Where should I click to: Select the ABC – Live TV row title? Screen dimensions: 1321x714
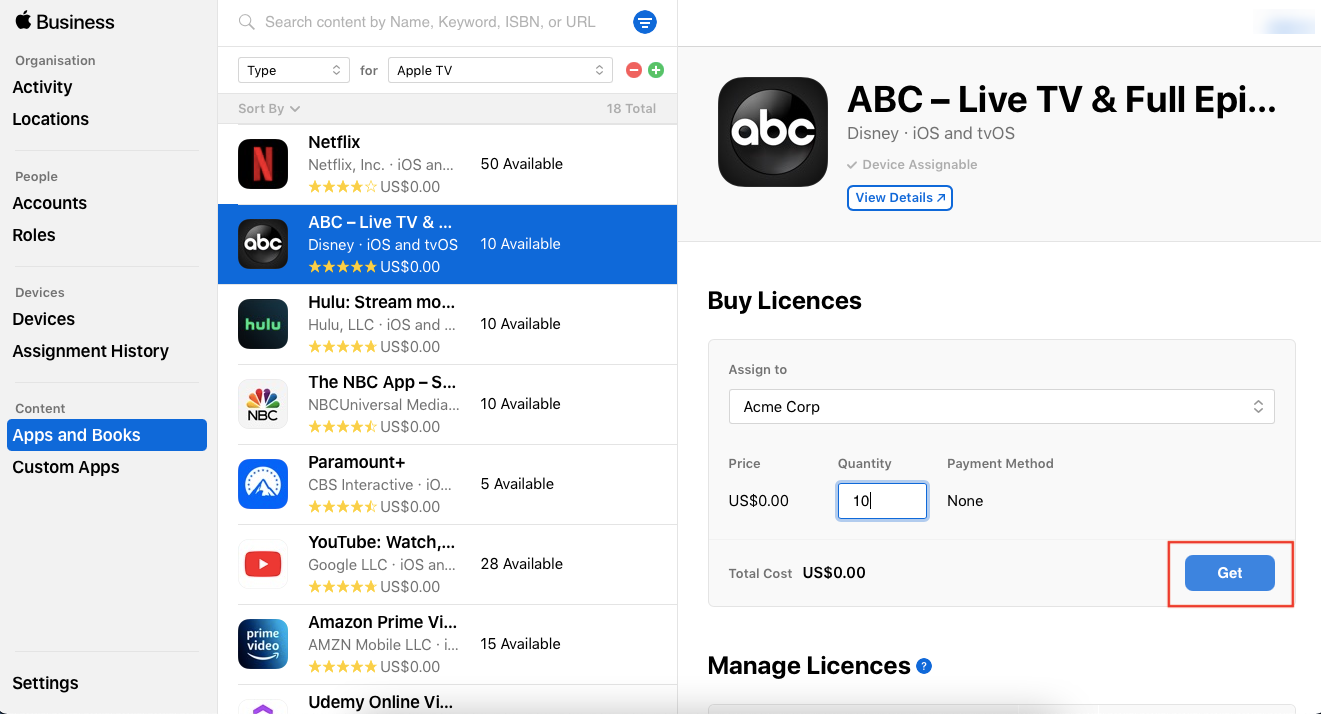point(380,222)
